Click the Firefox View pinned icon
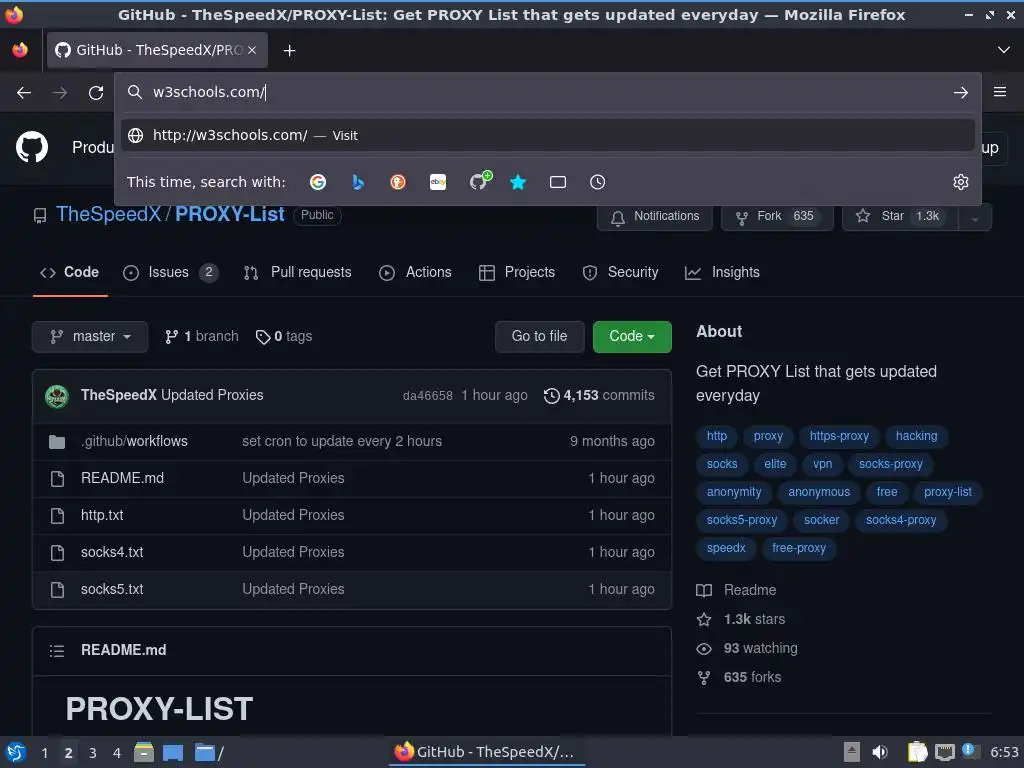This screenshot has width=1024, height=768. (x=20, y=50)
